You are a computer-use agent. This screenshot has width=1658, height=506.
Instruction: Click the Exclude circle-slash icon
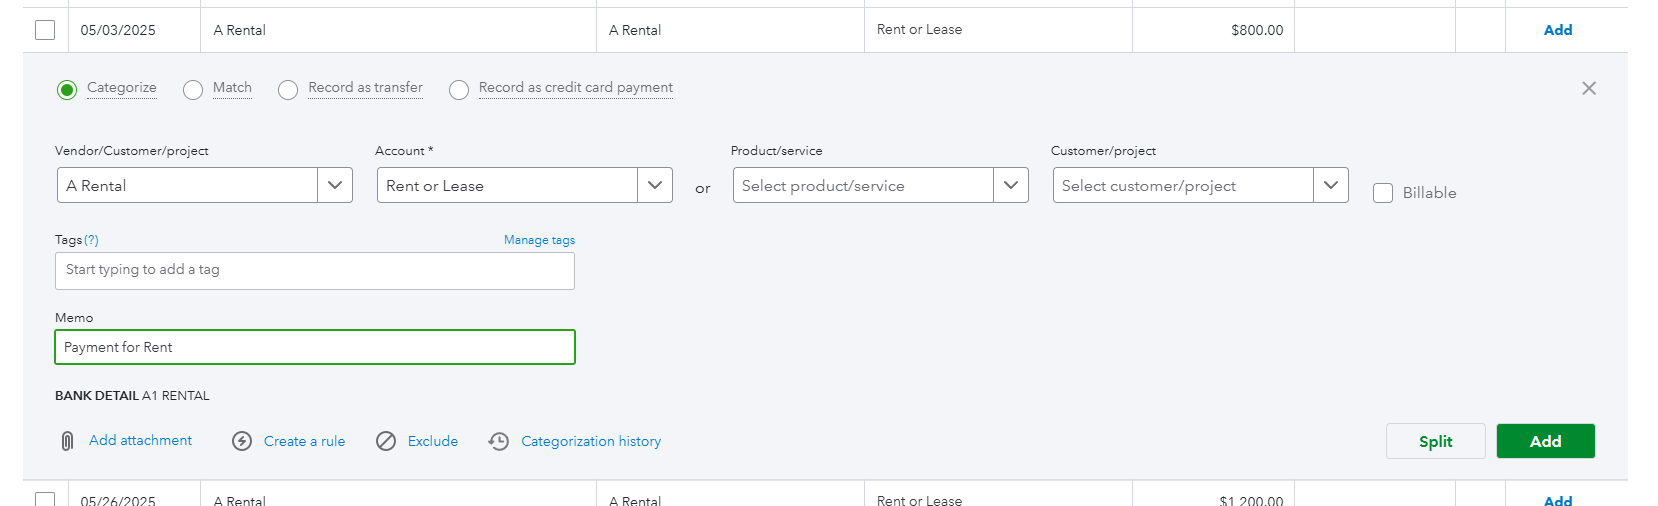386,441
